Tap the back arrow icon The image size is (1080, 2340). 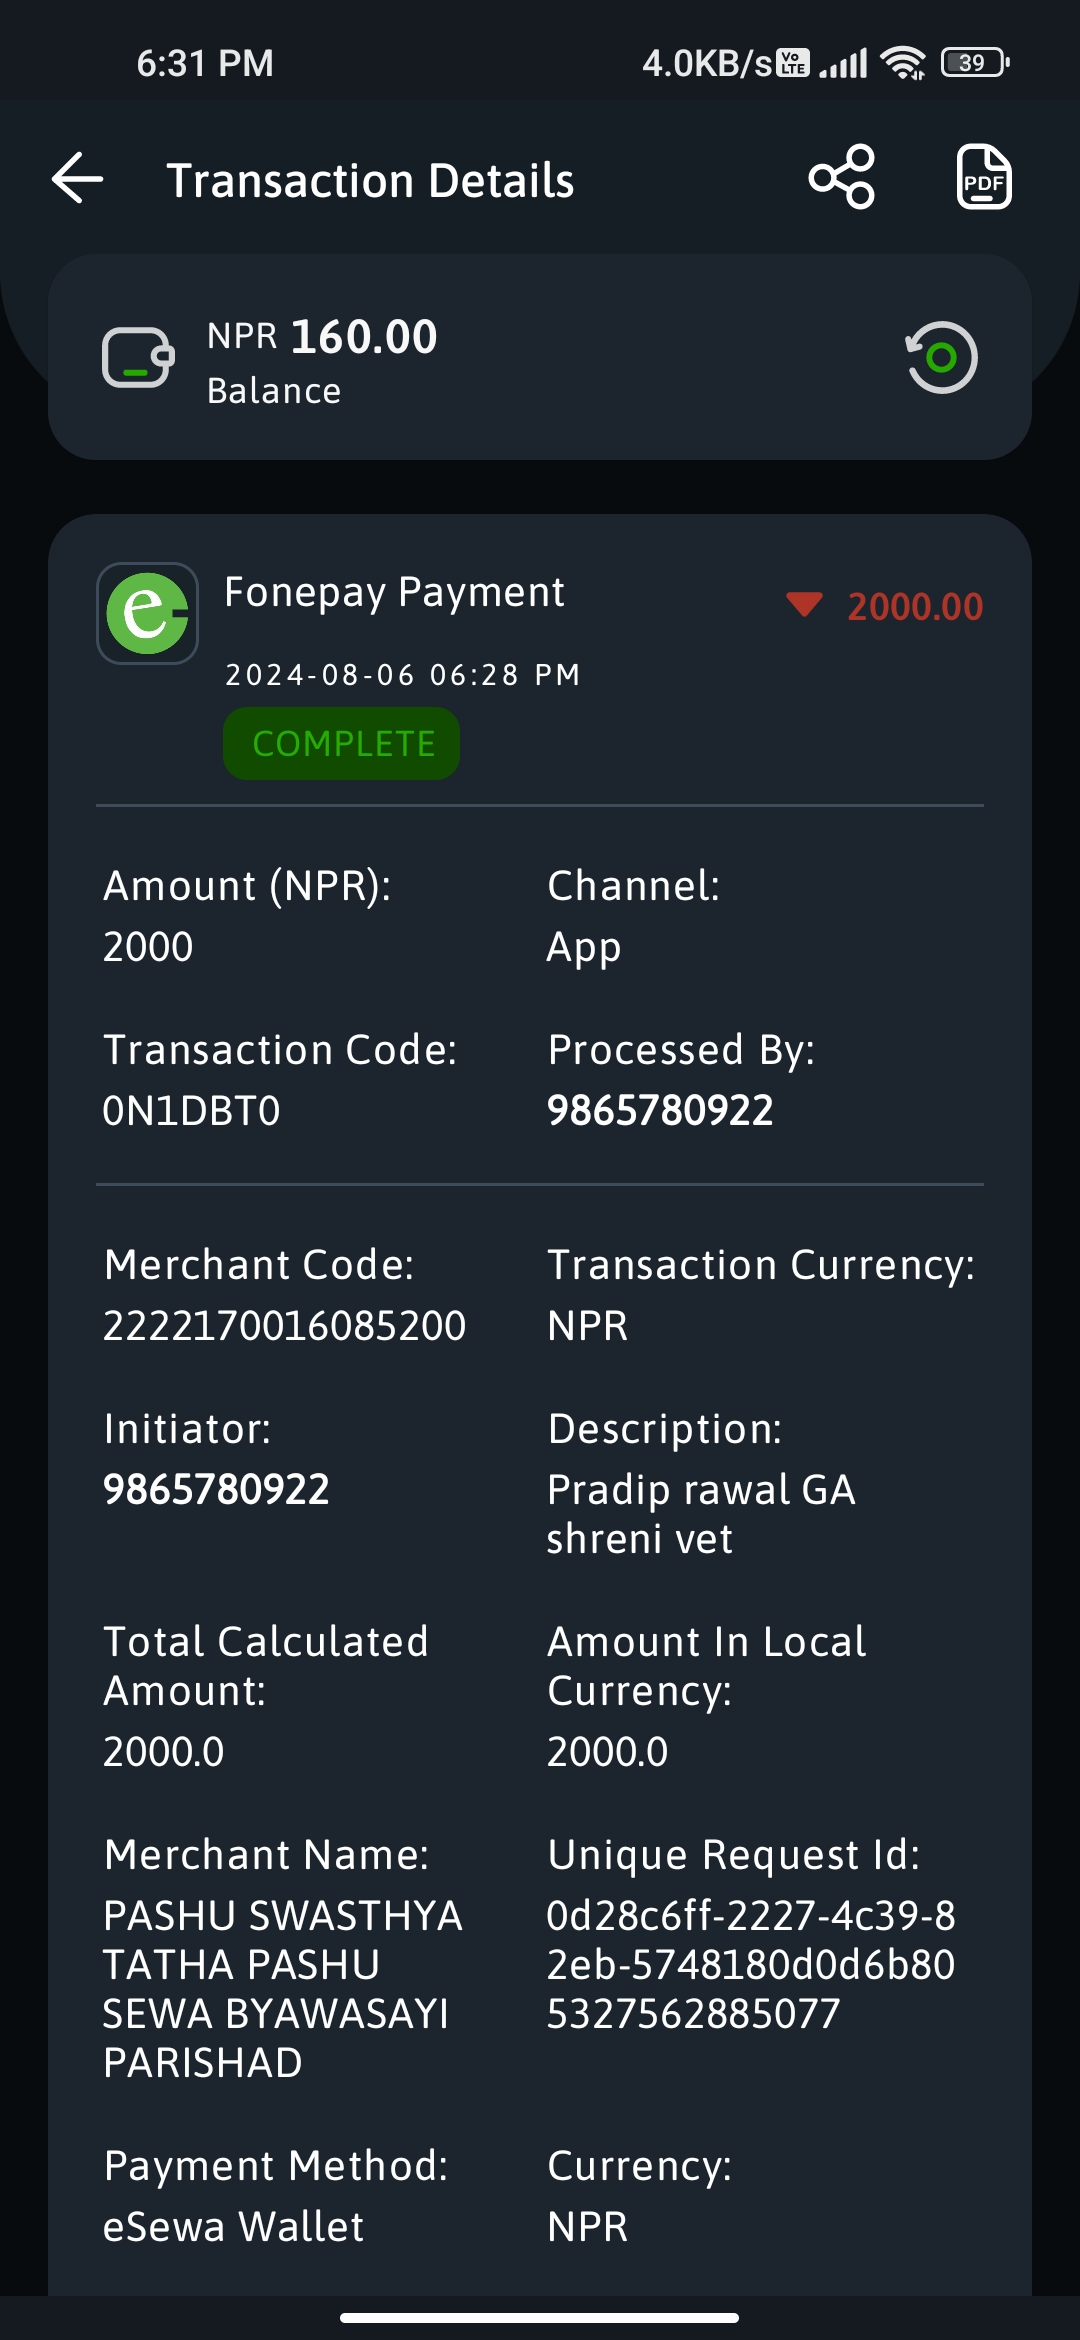(x=78, y=179)
